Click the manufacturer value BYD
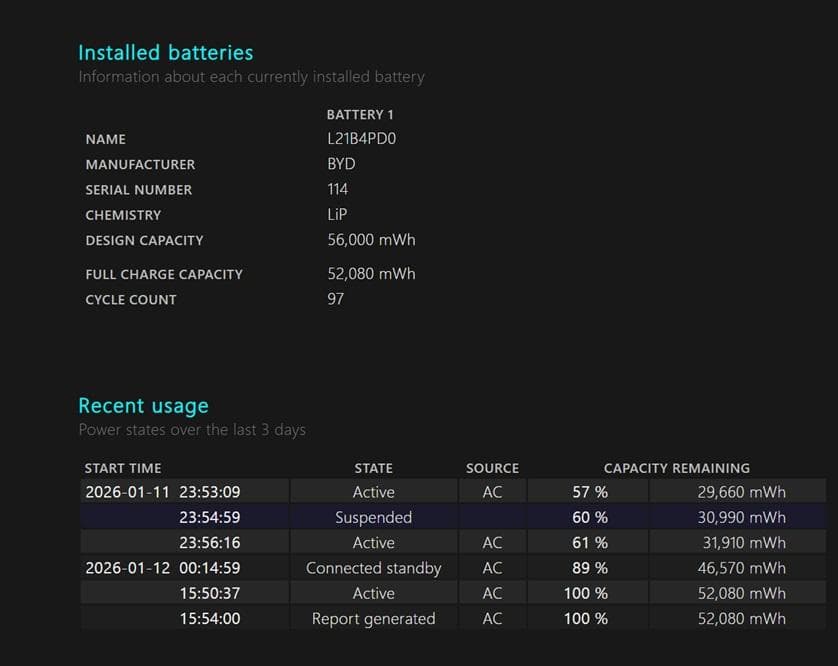This screenshot has width=838, height=666. pos(341,164)
